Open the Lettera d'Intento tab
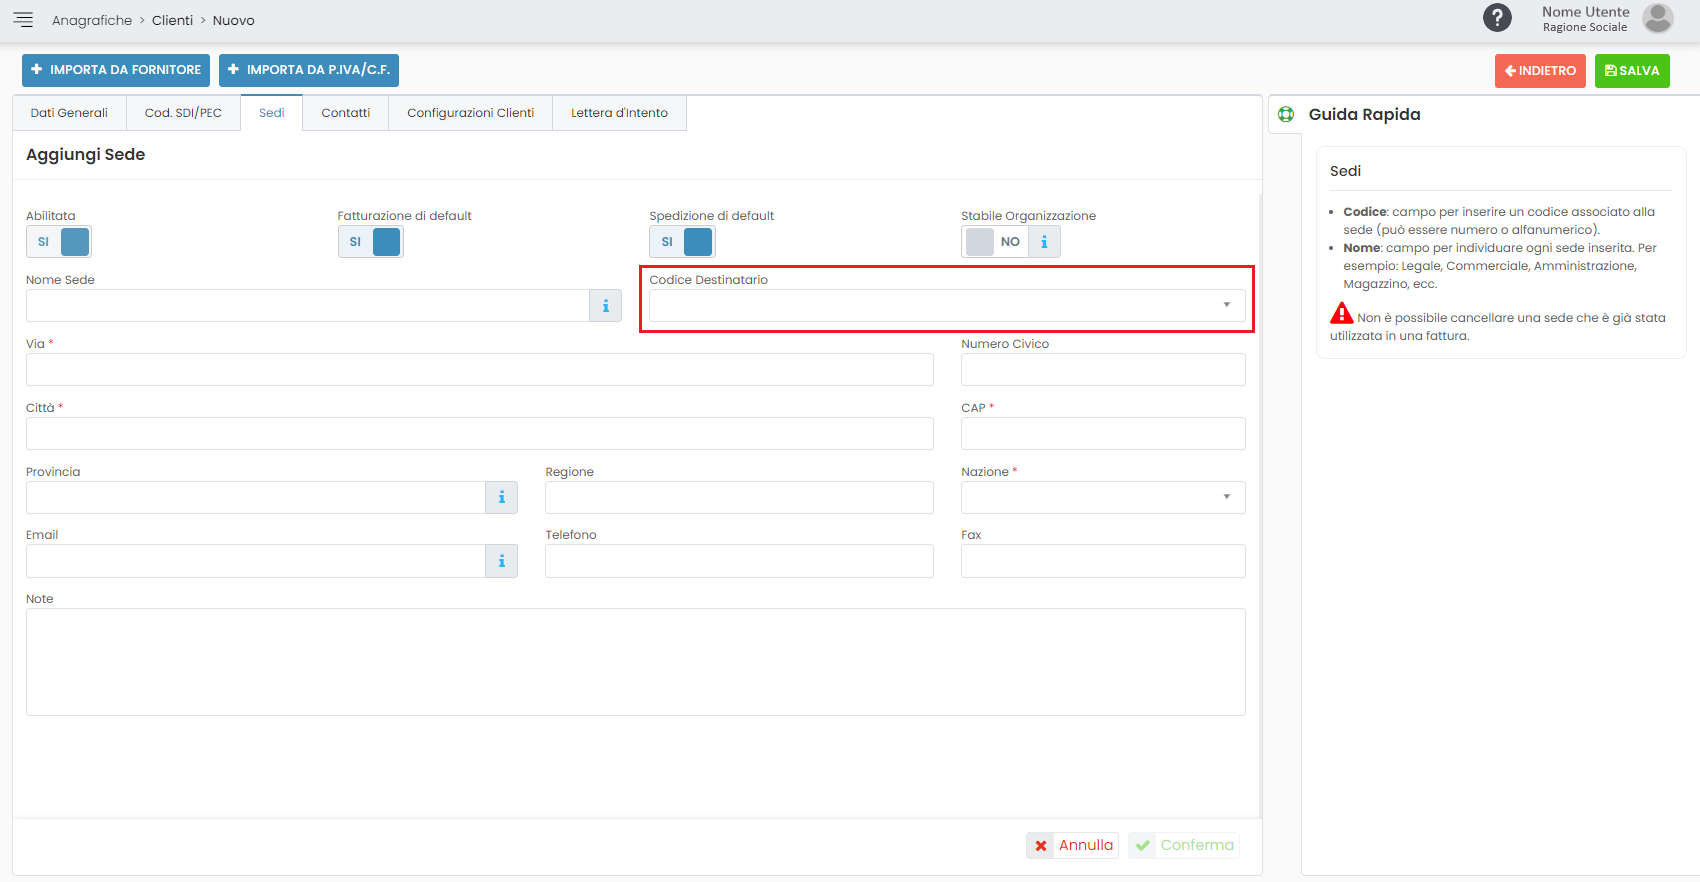1700x882 pixels. [619, 113]
